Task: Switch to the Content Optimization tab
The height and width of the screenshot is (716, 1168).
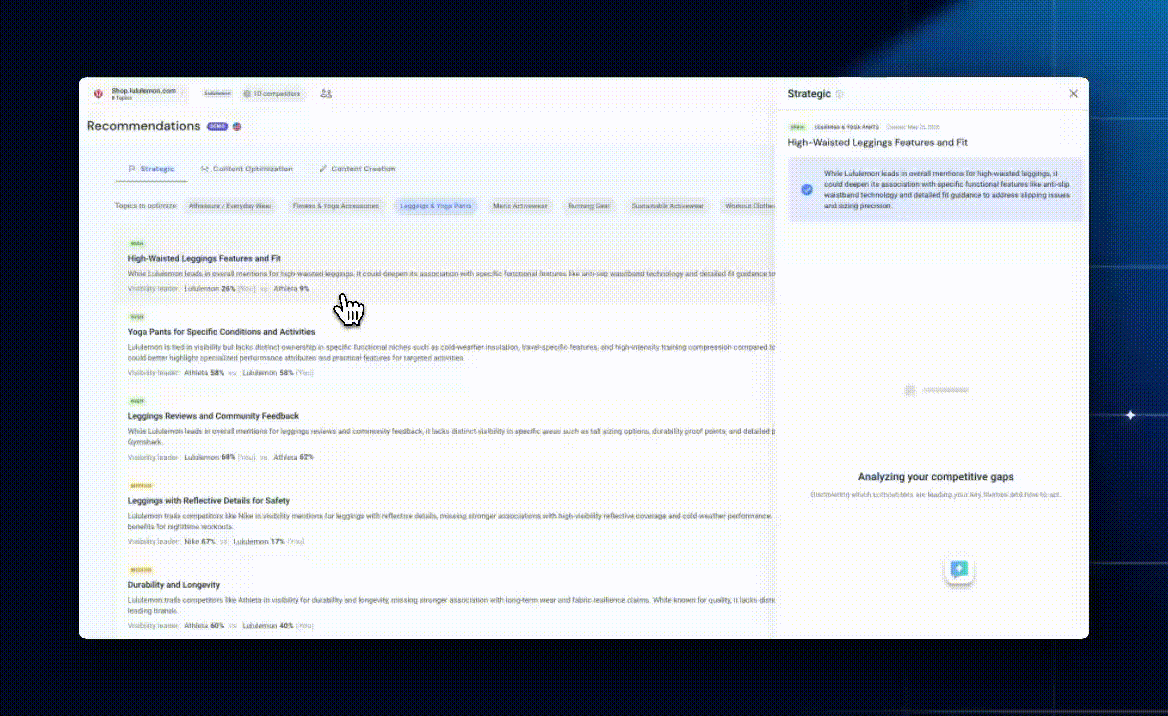Action: 247,169
